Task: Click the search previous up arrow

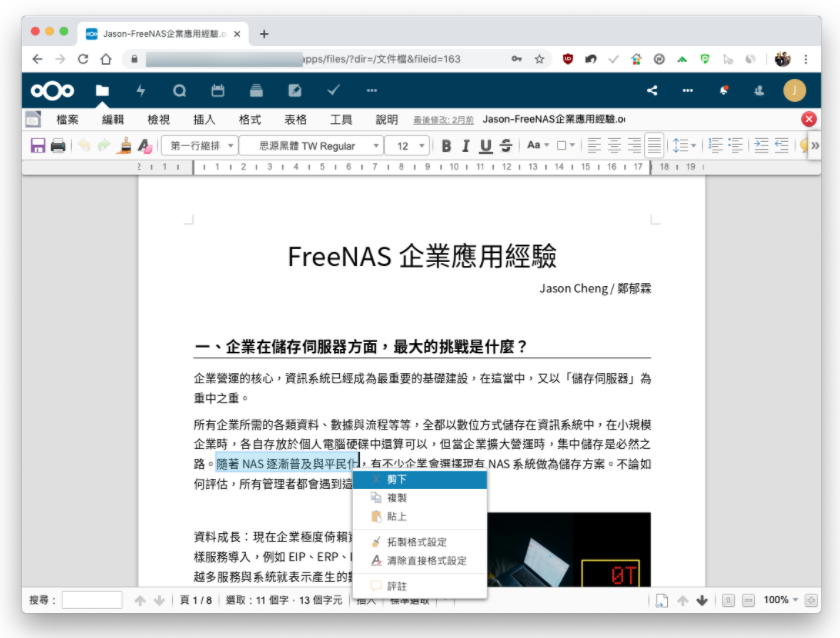Action: pos(140,601)
